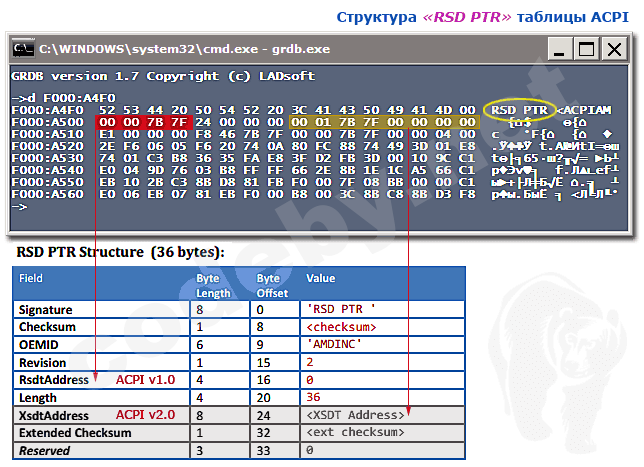
Task: Click the 'Checksum' field cell
Action: coord(101,327)
